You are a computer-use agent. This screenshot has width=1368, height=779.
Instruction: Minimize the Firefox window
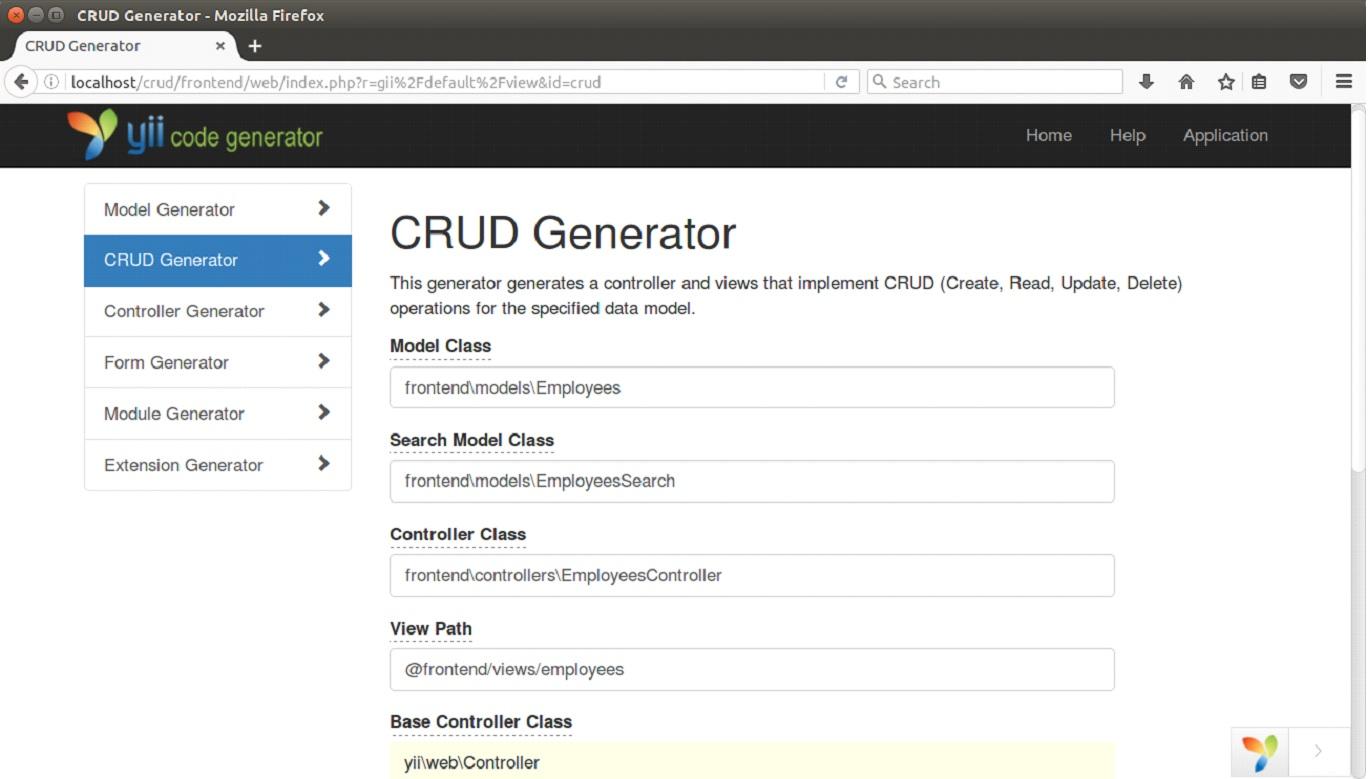point(36,15)
